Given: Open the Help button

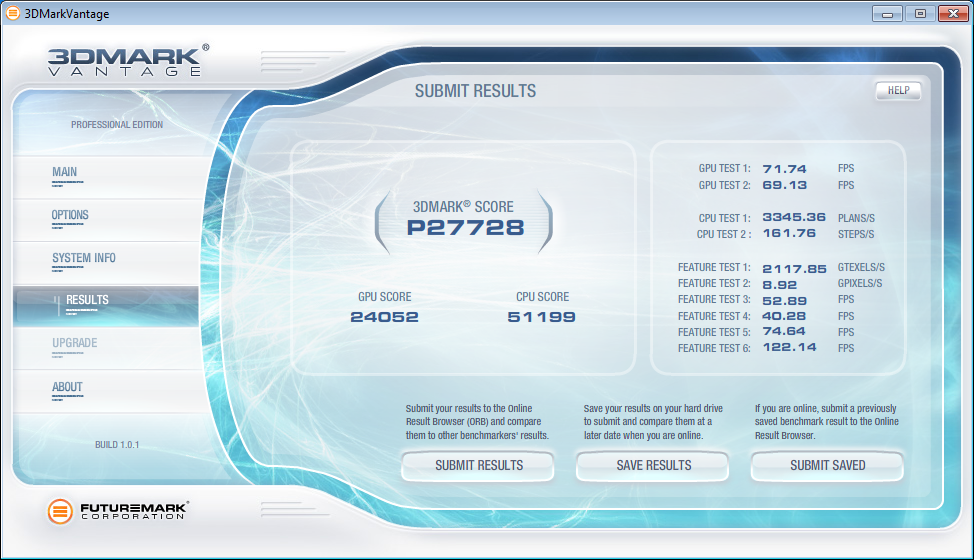Looking at the screenshot, I should click(898, 91).
